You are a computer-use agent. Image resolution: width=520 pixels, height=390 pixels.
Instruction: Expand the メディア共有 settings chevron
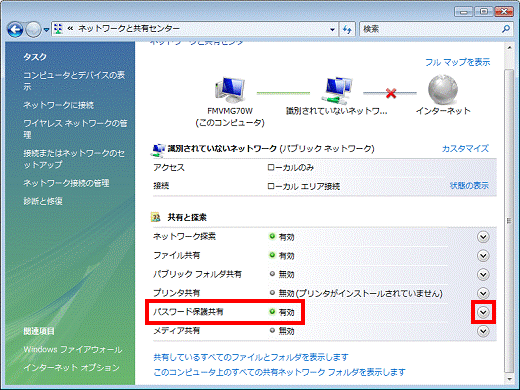pyautogui.click(x=483, y=331)
